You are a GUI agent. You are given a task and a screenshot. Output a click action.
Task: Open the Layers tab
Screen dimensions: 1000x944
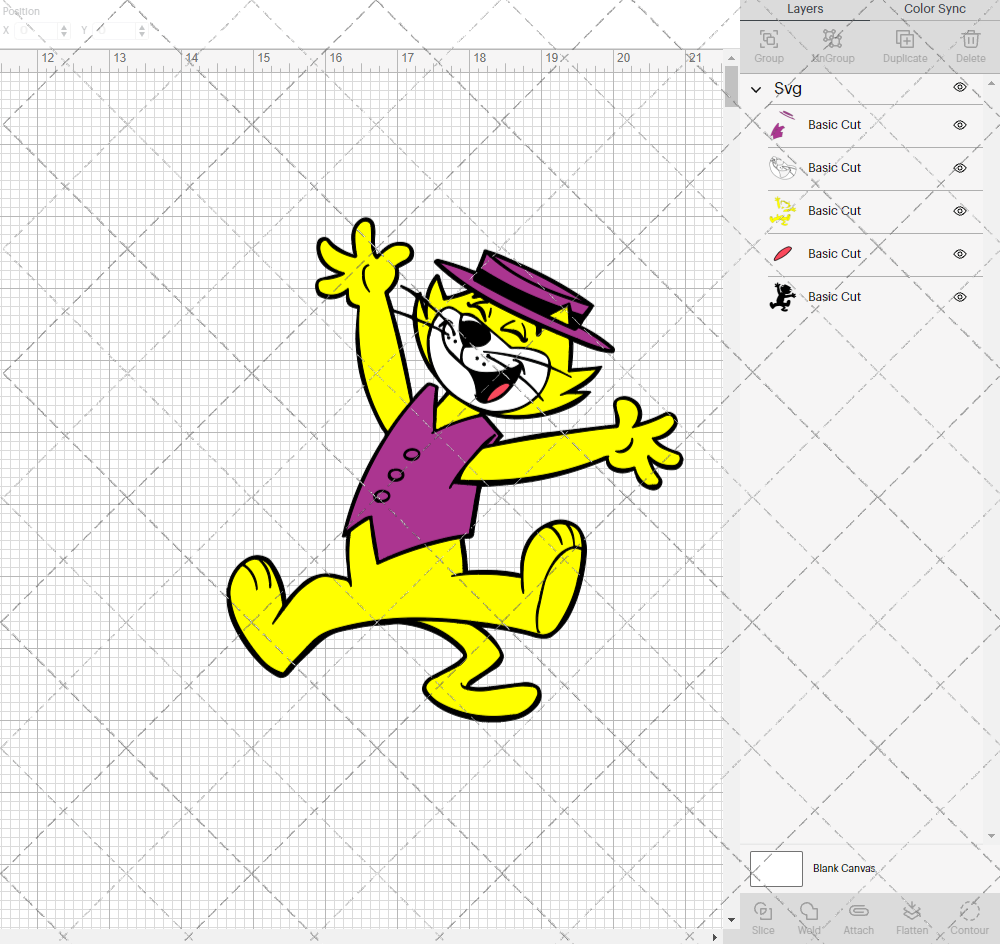coord(805,9)
